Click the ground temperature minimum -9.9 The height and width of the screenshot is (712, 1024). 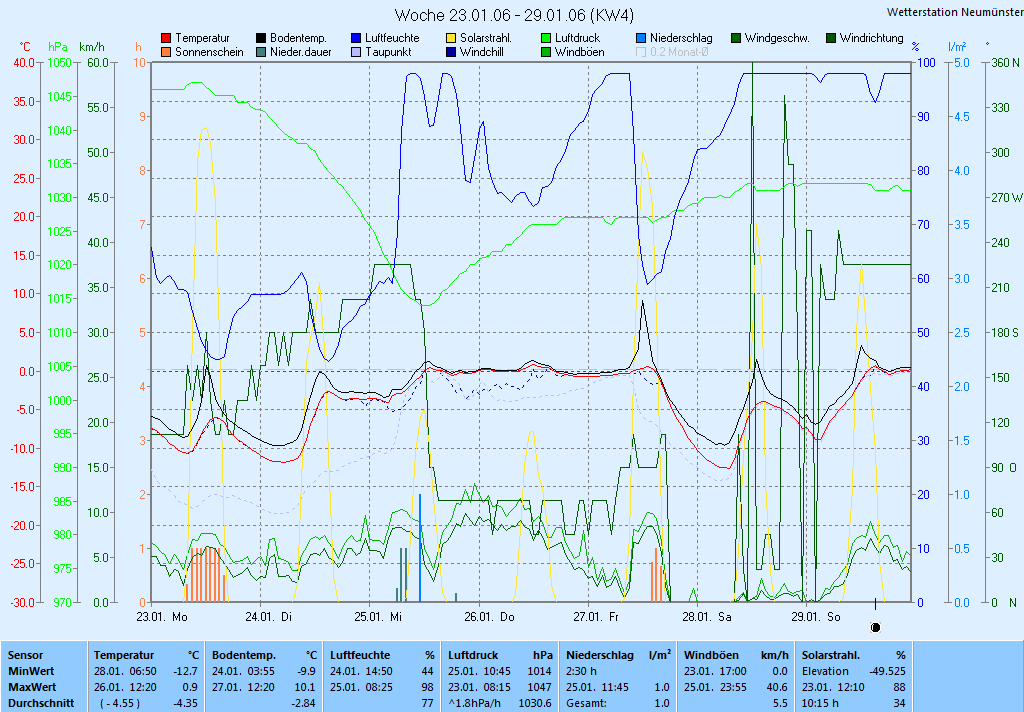click(x=306, y=671)
